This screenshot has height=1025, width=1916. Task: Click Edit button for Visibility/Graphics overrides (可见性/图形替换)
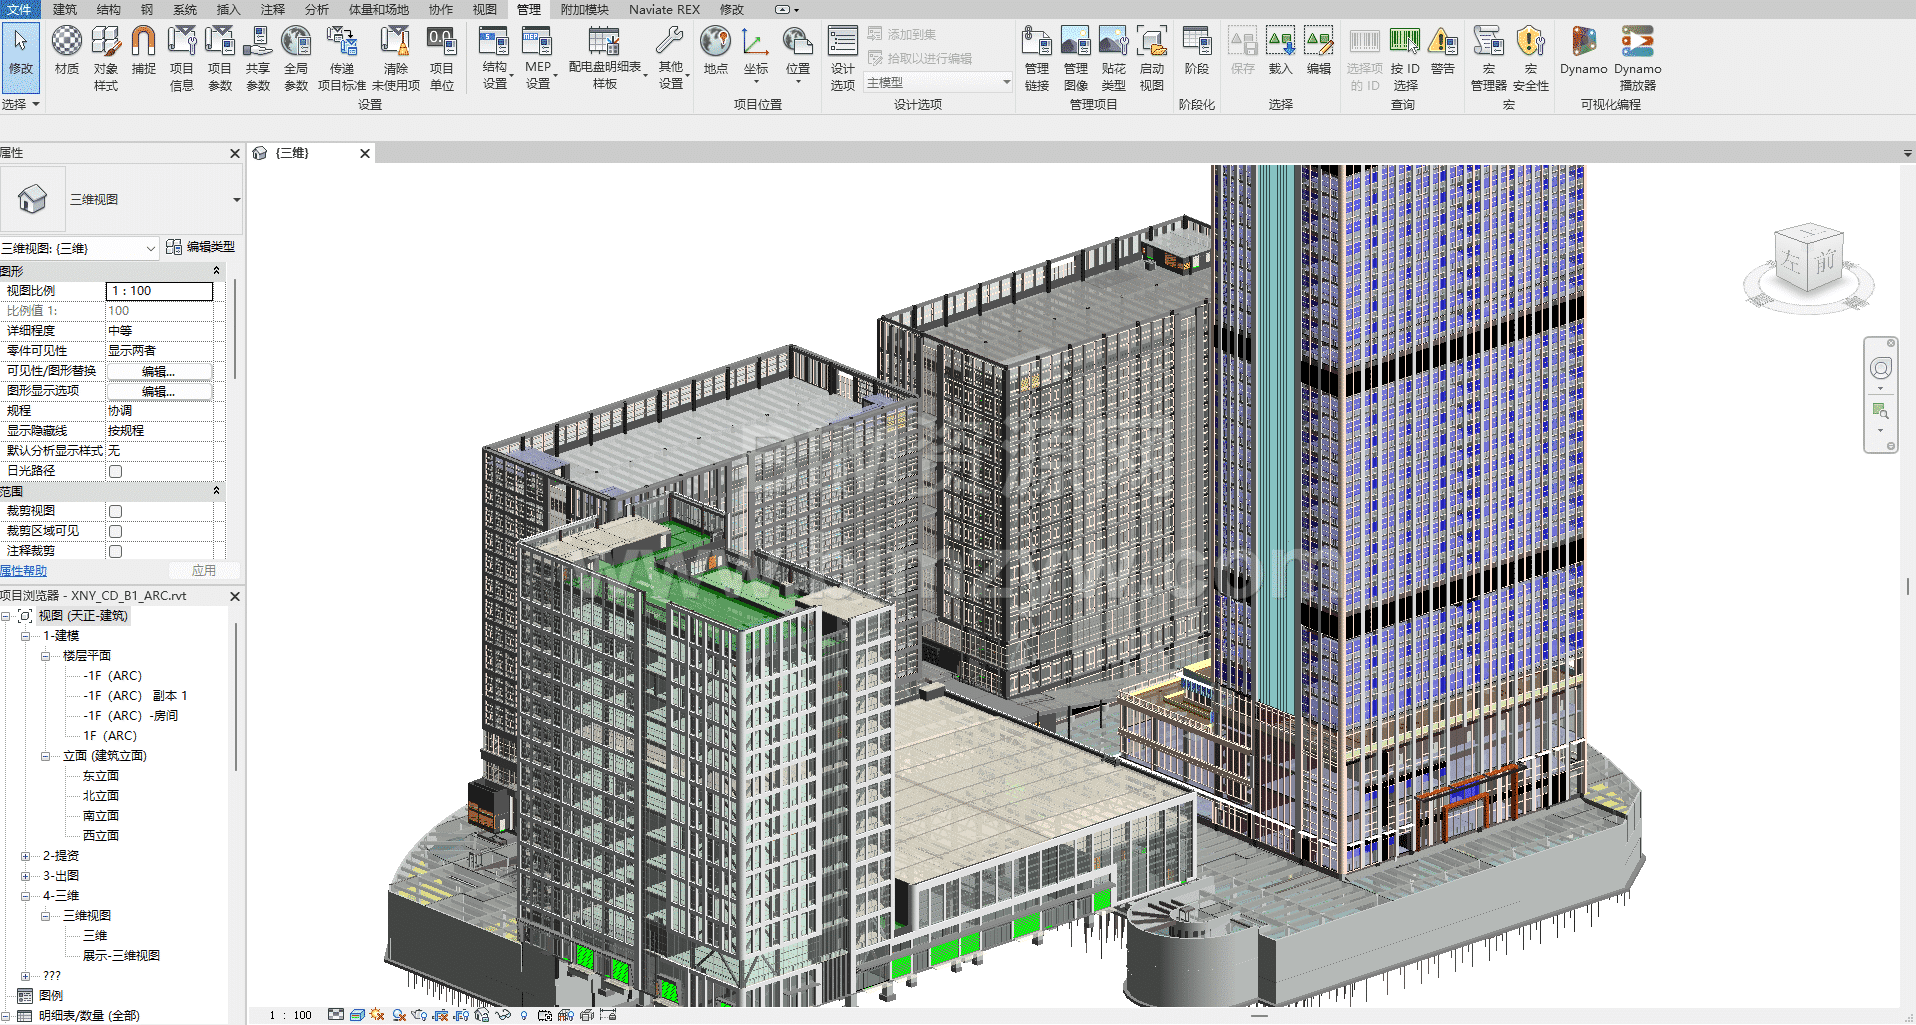tap(159, 371)
